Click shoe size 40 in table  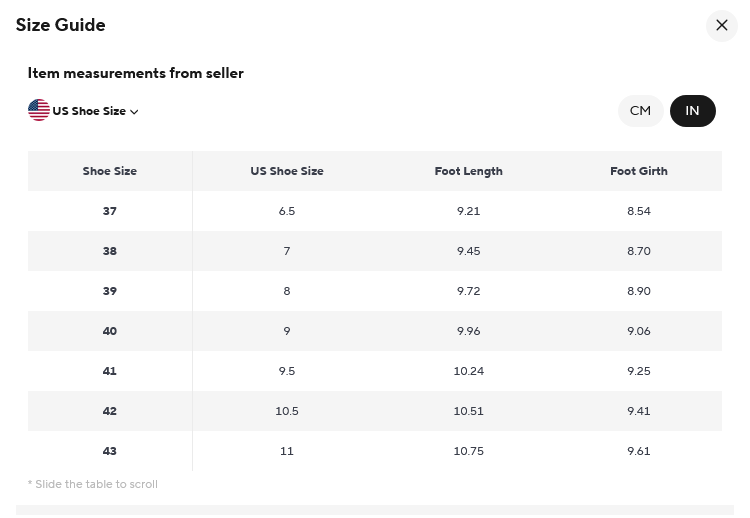(x=110, y=331)
